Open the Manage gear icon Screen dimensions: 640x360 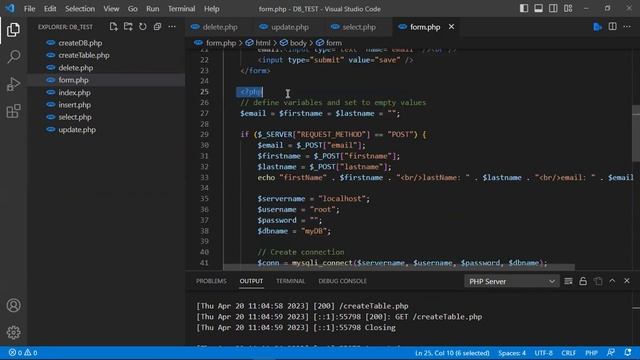(x=13, y=332)
